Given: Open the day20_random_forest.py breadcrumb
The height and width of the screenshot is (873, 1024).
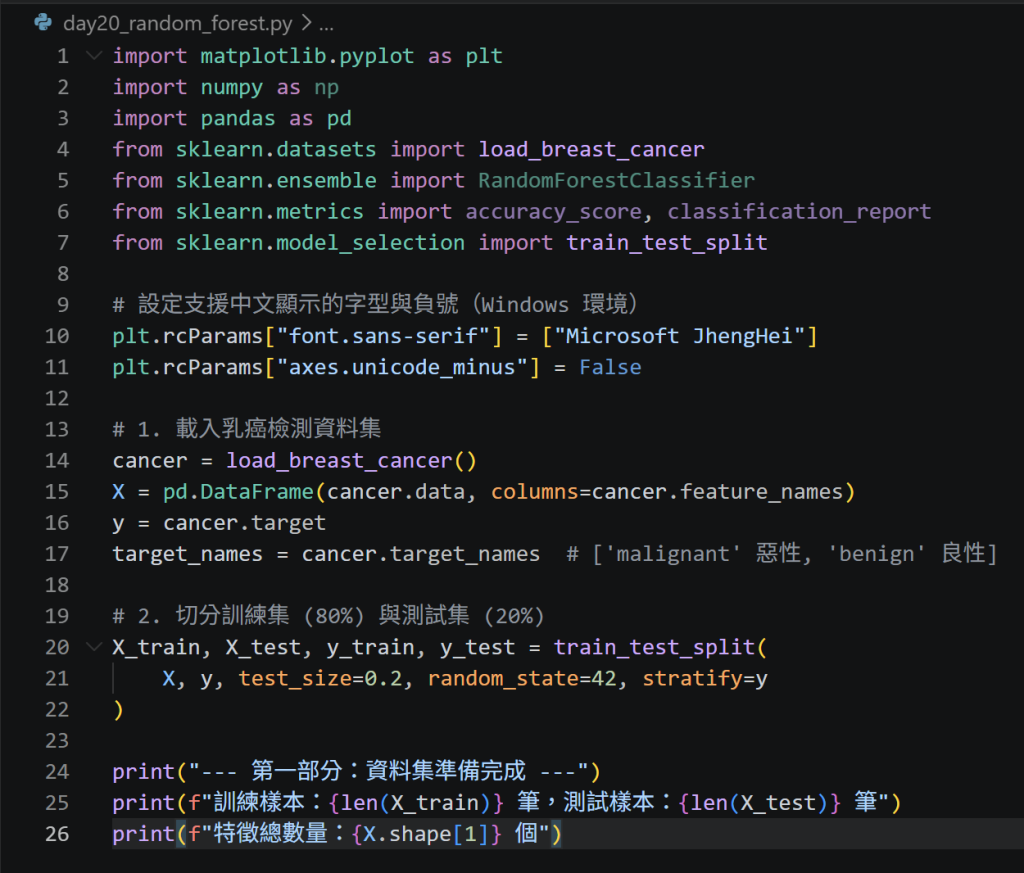Looking at the screenshot, I should pyautogui.click(x=178, y=24).
